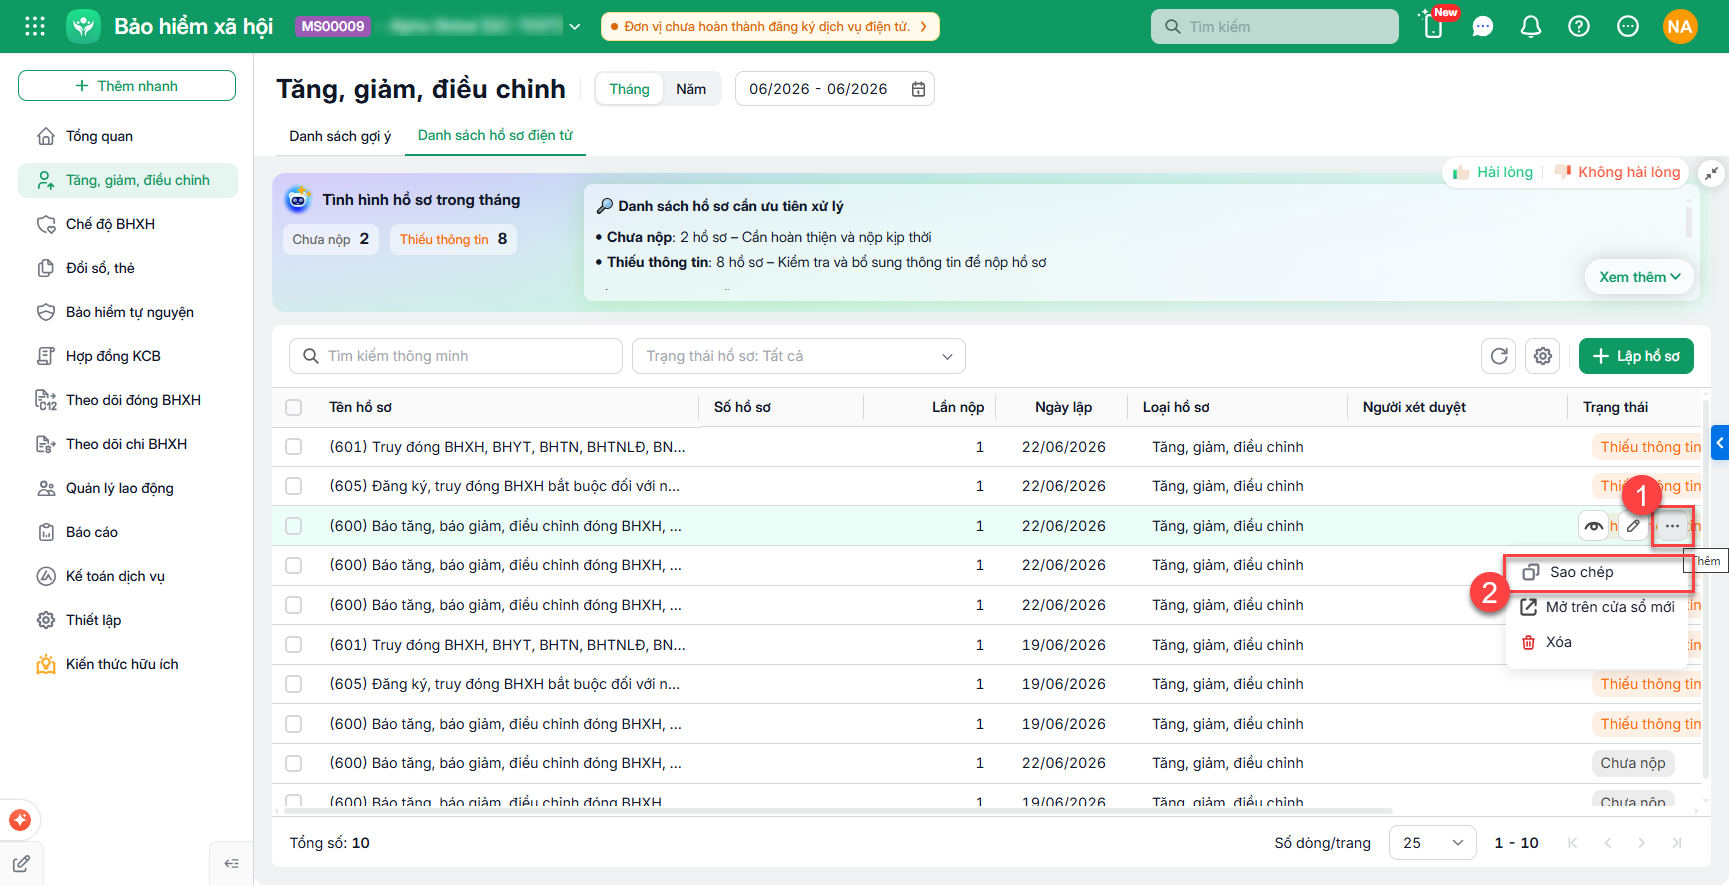Choose Xóa from the context menu

coord(1597,642)
